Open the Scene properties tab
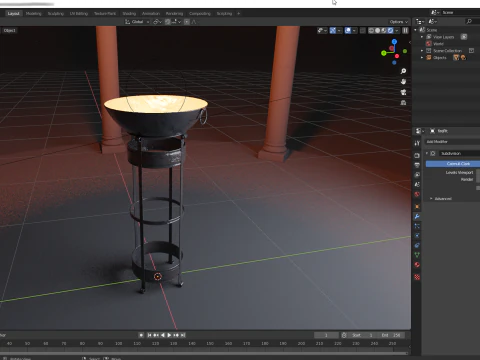Screen dimensions: 480x360 417,184
